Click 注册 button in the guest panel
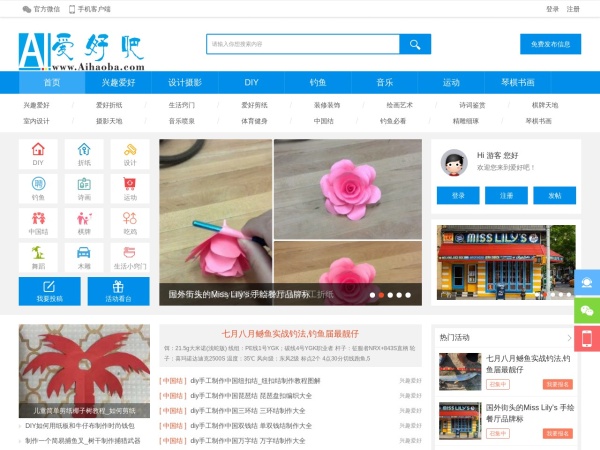Image resolution: width=600 pixels, height=450 pixels. coord(506,196)
